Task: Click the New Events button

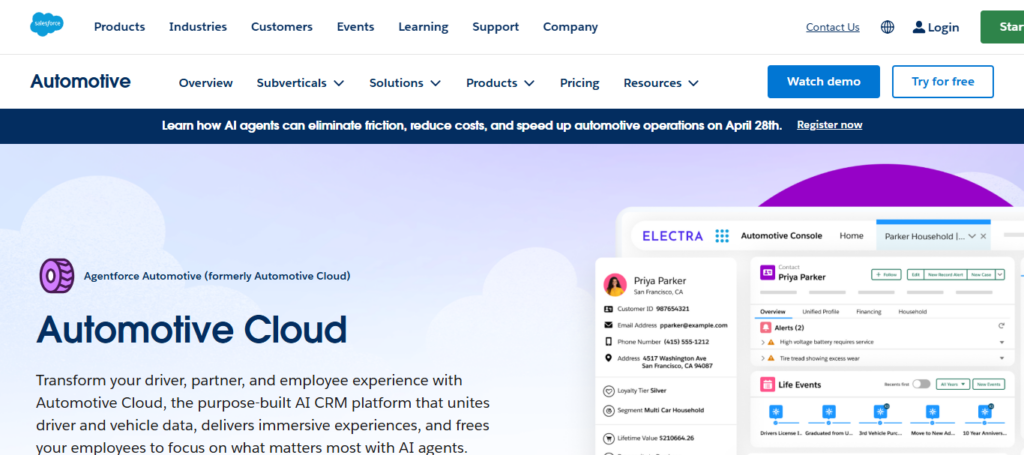Action: (x=989, y=384)
